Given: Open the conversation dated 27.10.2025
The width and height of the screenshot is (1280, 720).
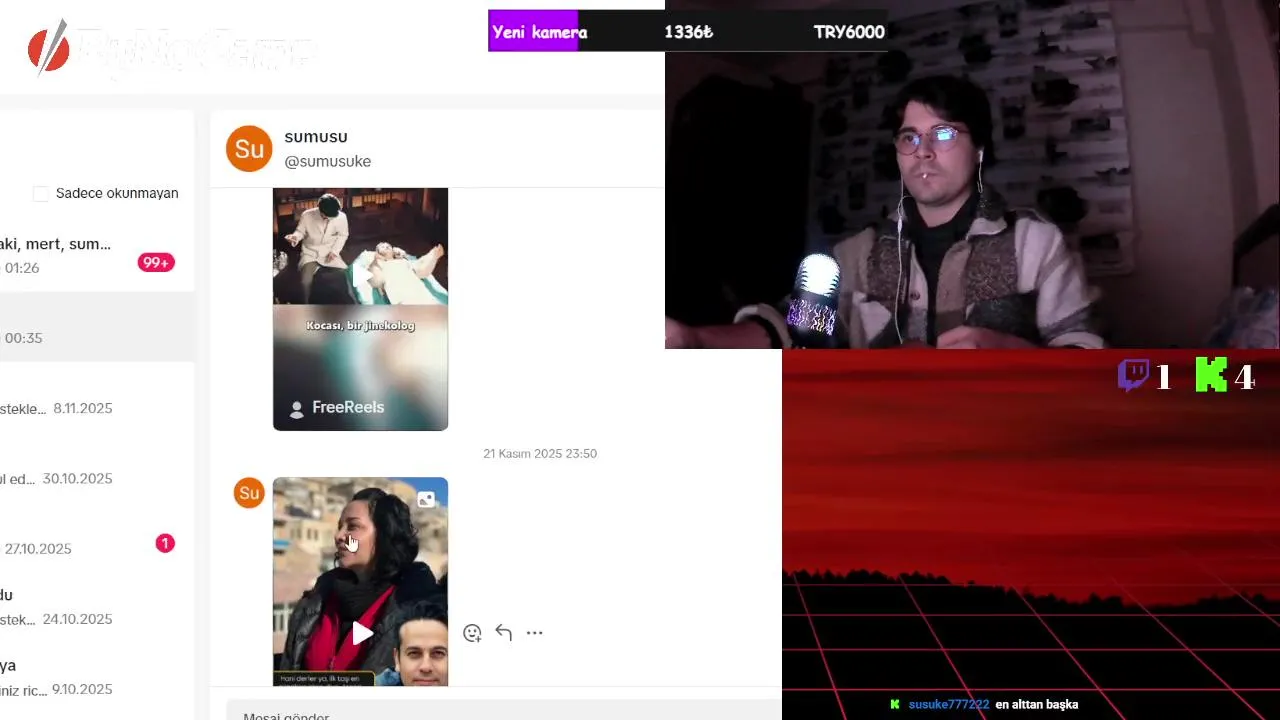Looking at the screenshot, I should coord(97,538).
